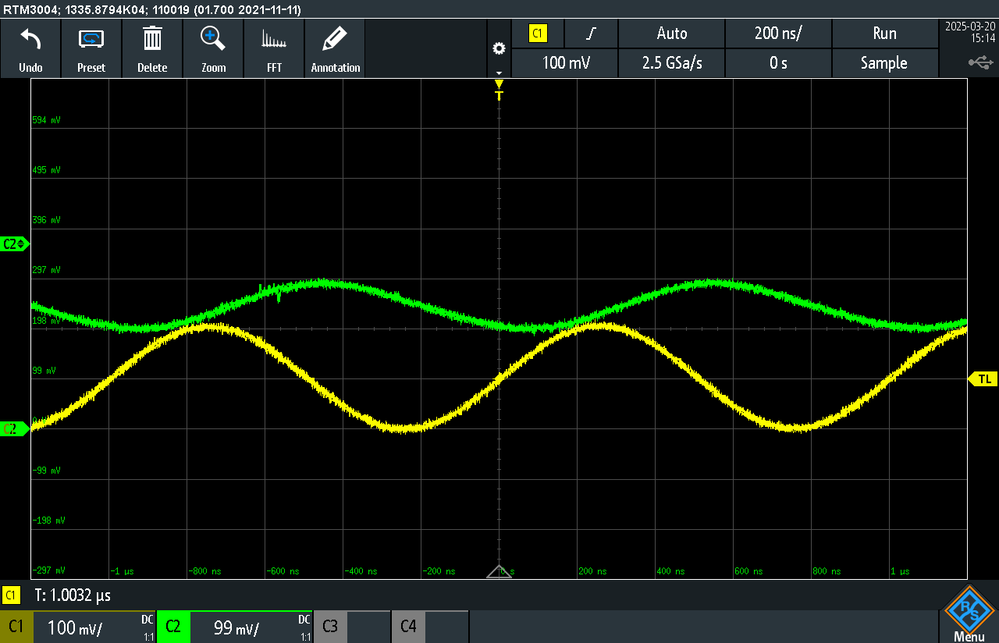Click the C1 measurement badge beside T: 1.0032 µs
The height and width of the screenshot is (643, 999).
tap(11, 595)
